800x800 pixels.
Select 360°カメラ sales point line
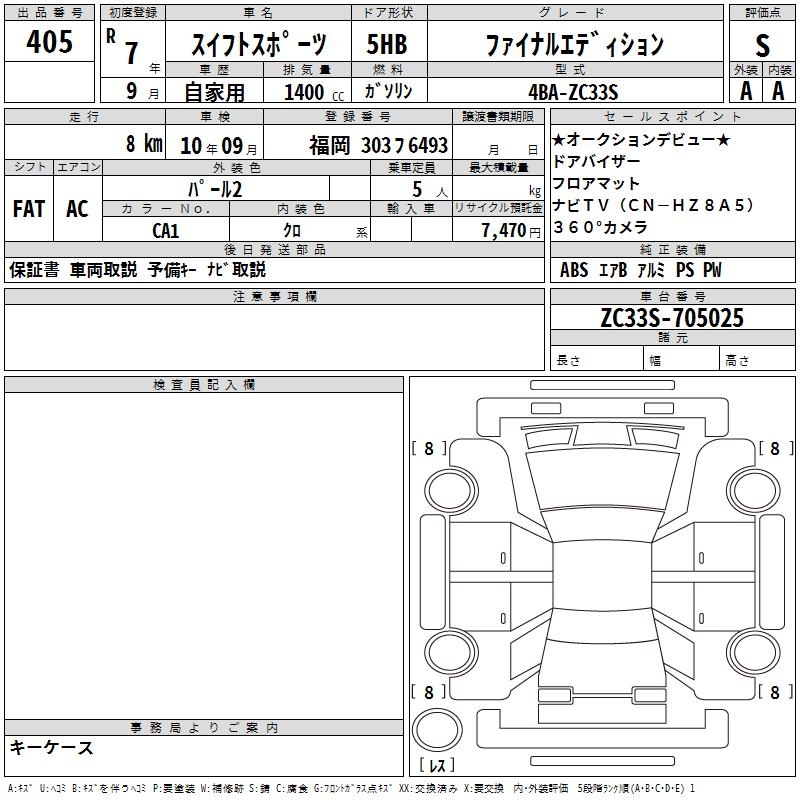601,227
